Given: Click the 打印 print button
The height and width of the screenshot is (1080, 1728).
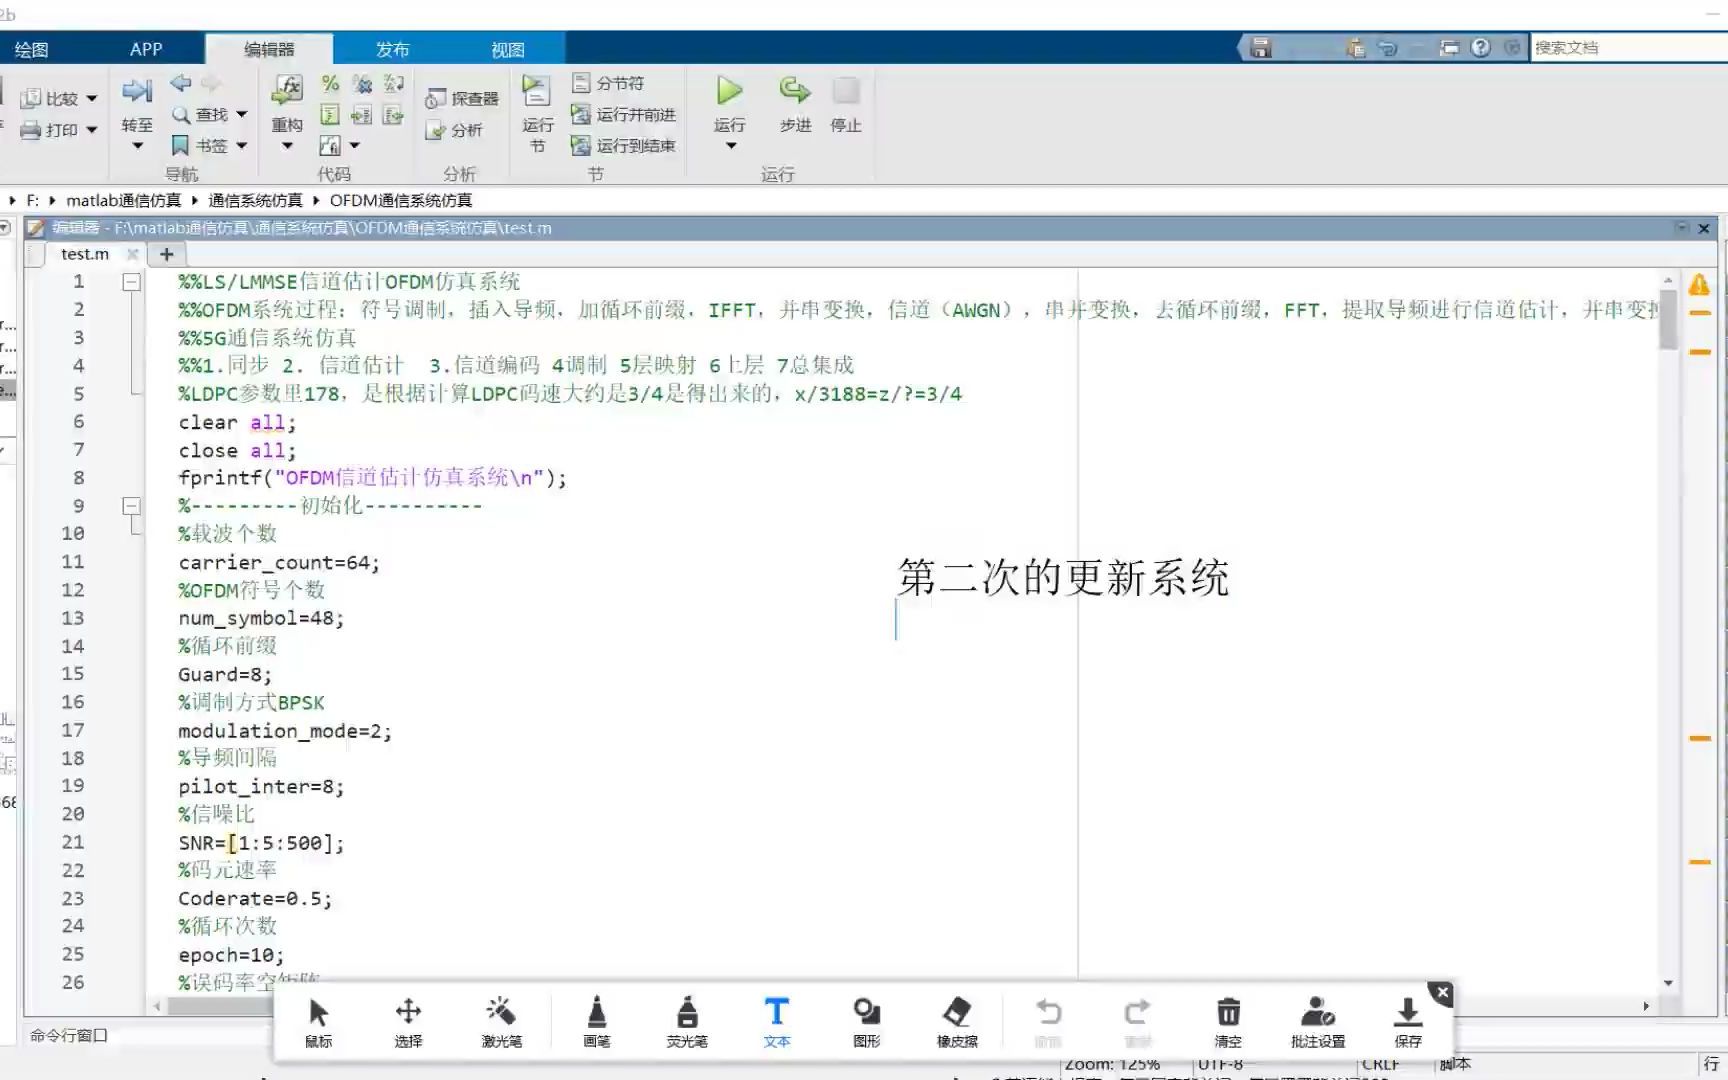Looking at the screenshot, I should pyautogui.click(x=55, y=130).
